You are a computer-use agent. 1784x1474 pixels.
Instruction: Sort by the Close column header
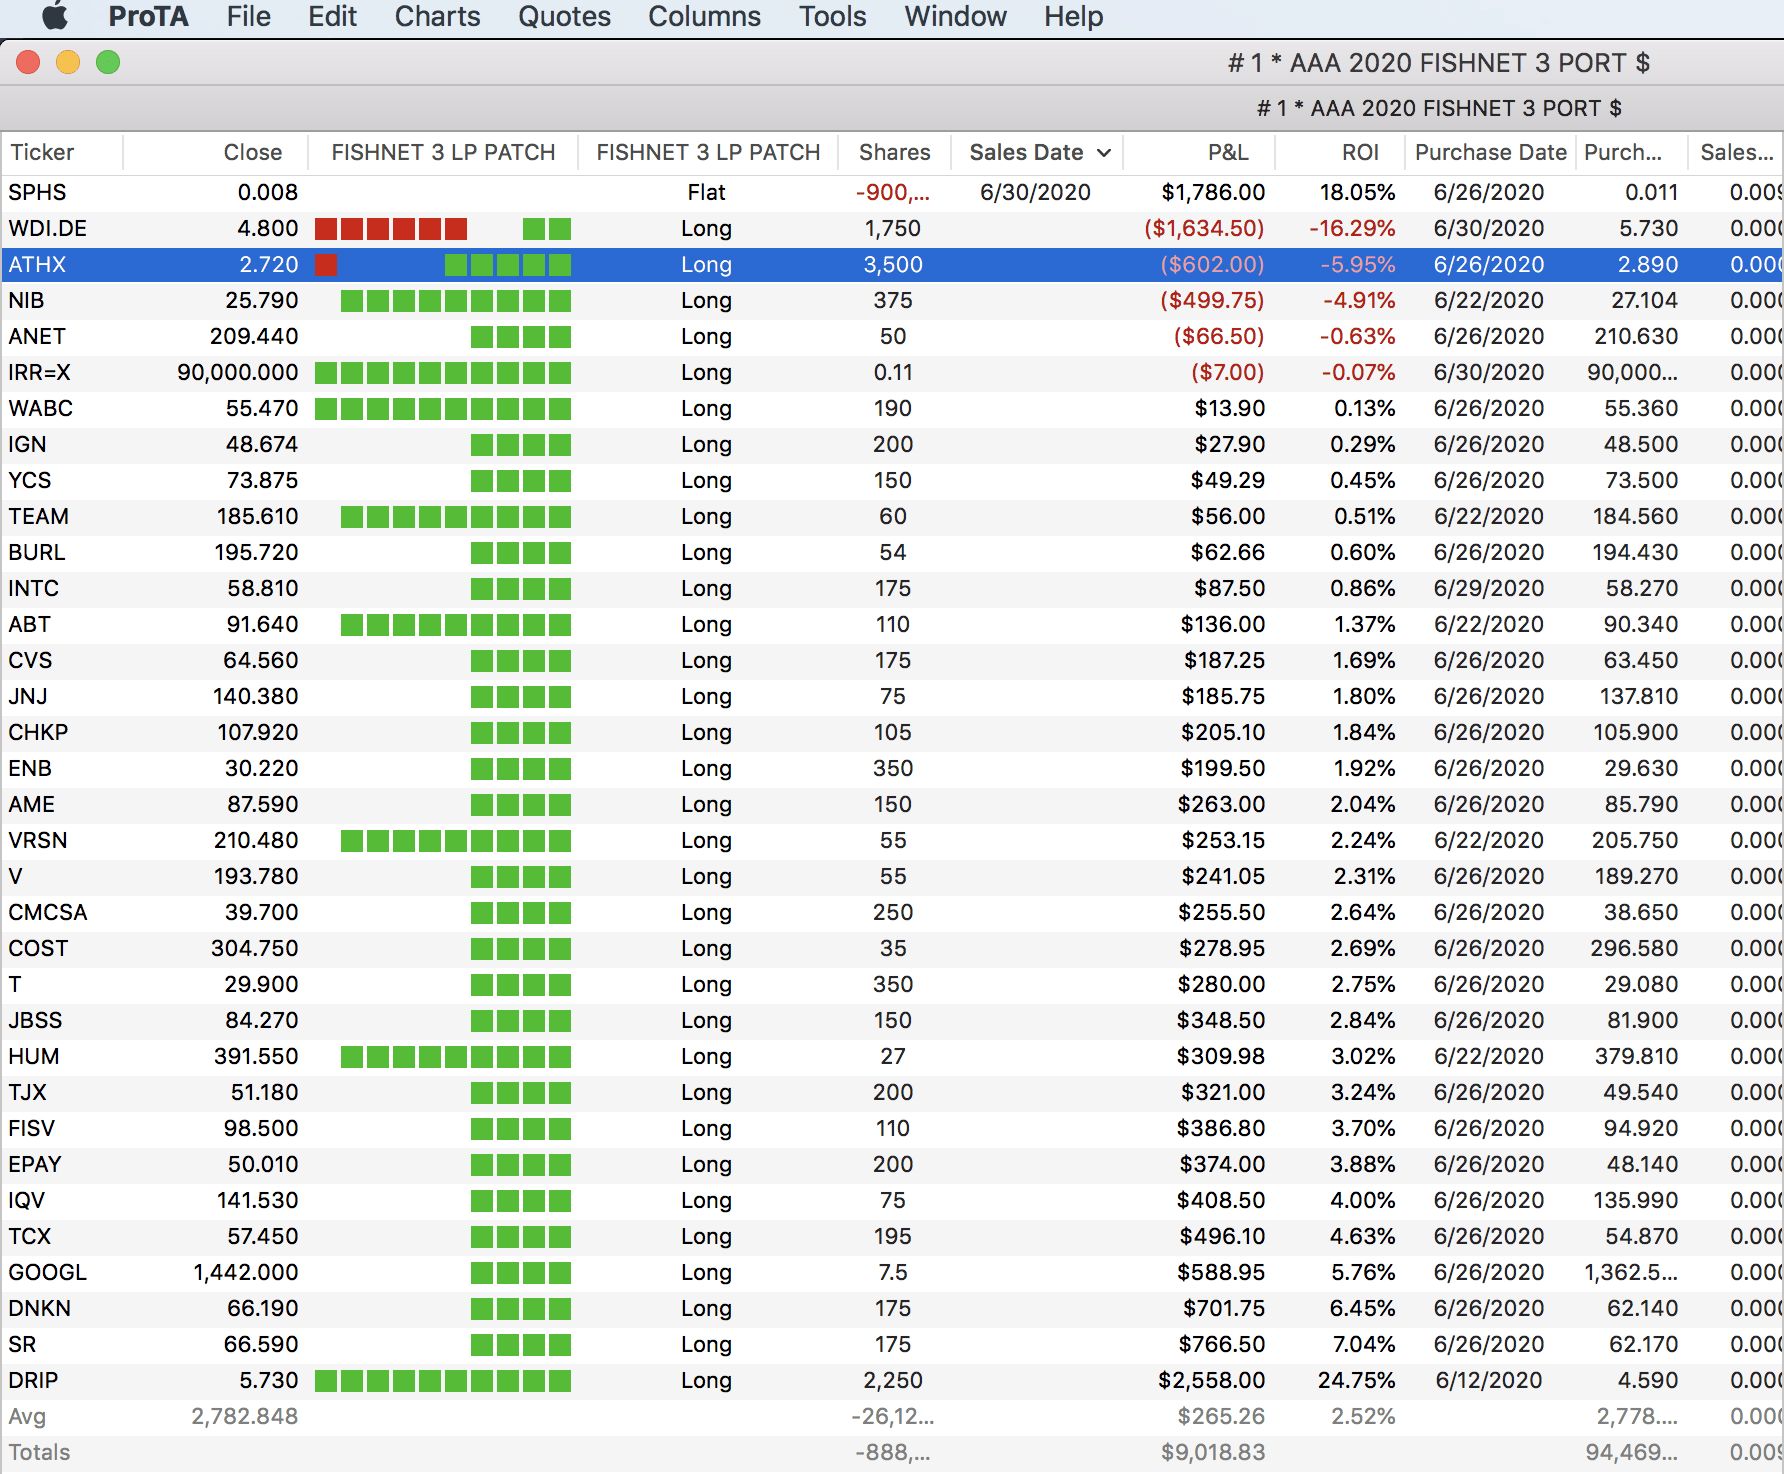pos(252,152)
